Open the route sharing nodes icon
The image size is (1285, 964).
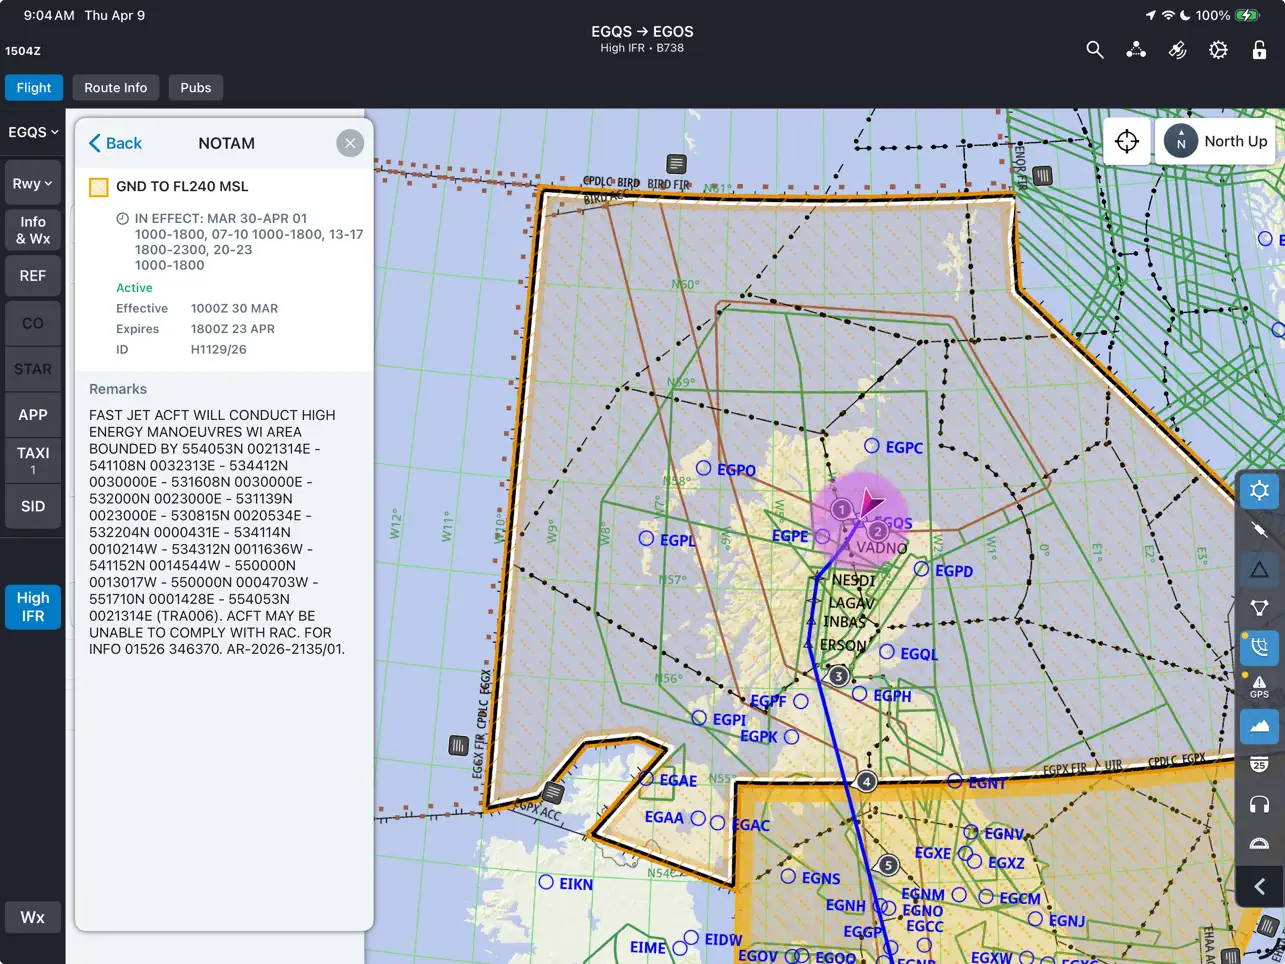1136,50
